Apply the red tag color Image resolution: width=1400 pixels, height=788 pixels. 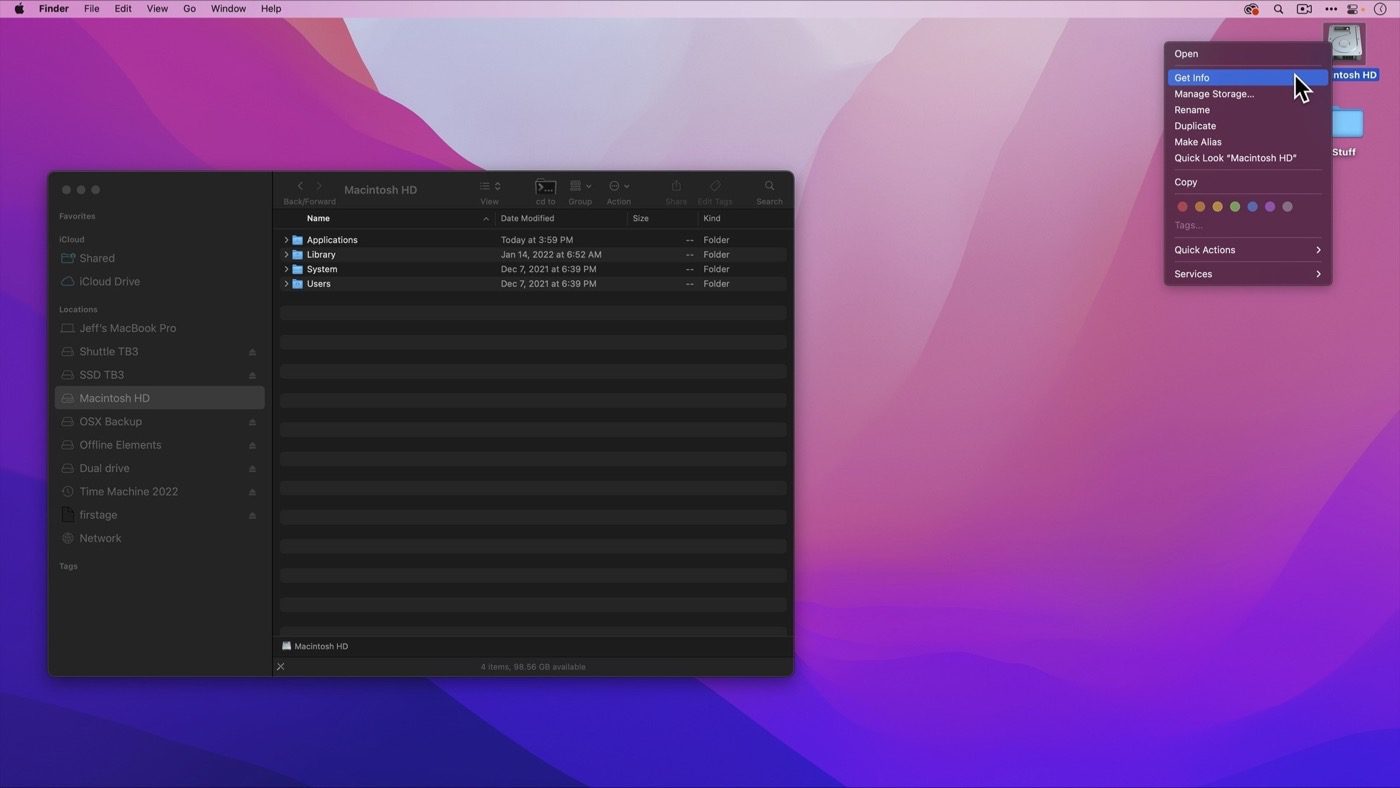1182,207
